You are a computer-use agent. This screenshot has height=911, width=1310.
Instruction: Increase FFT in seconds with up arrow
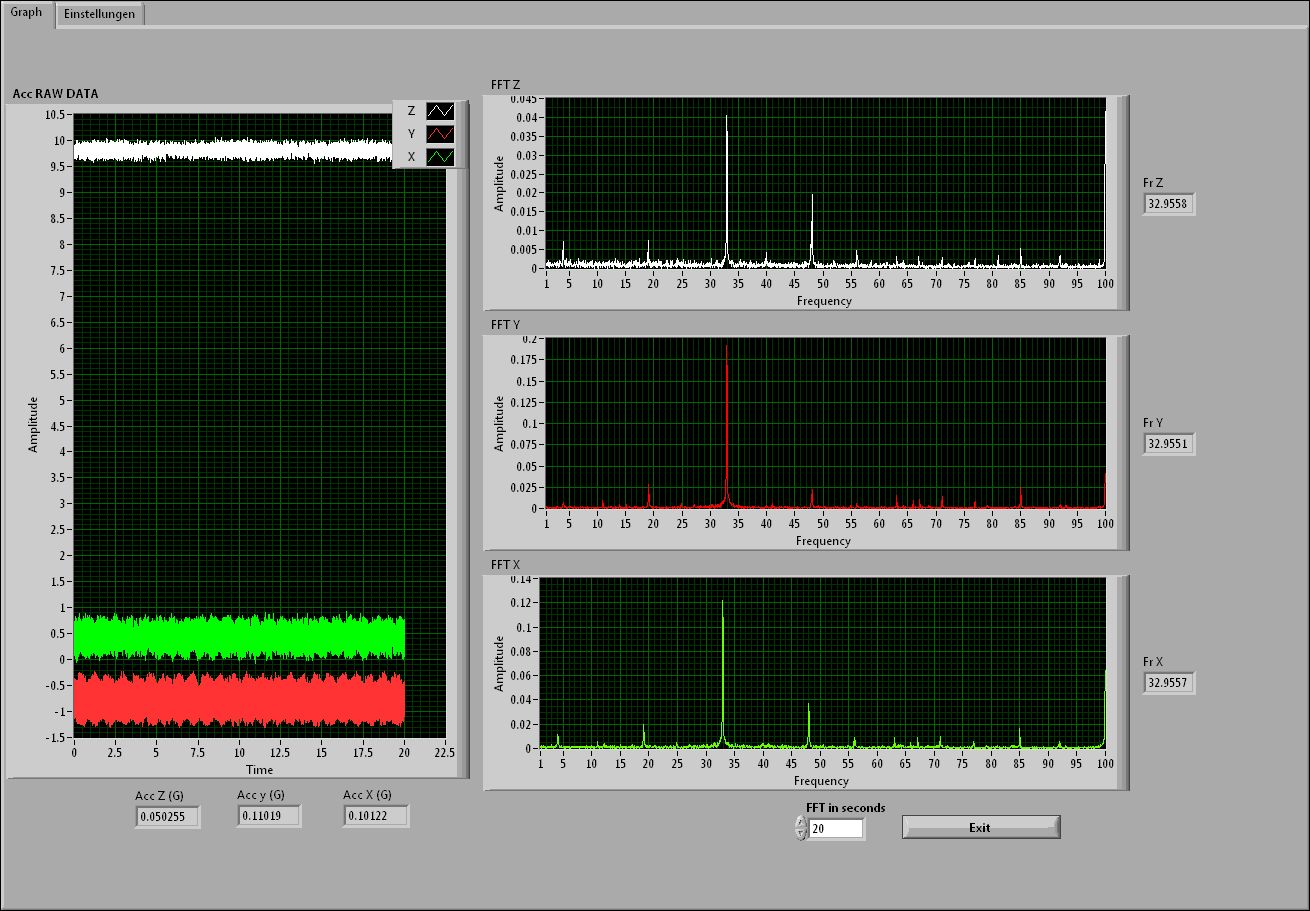coord(800,822)
